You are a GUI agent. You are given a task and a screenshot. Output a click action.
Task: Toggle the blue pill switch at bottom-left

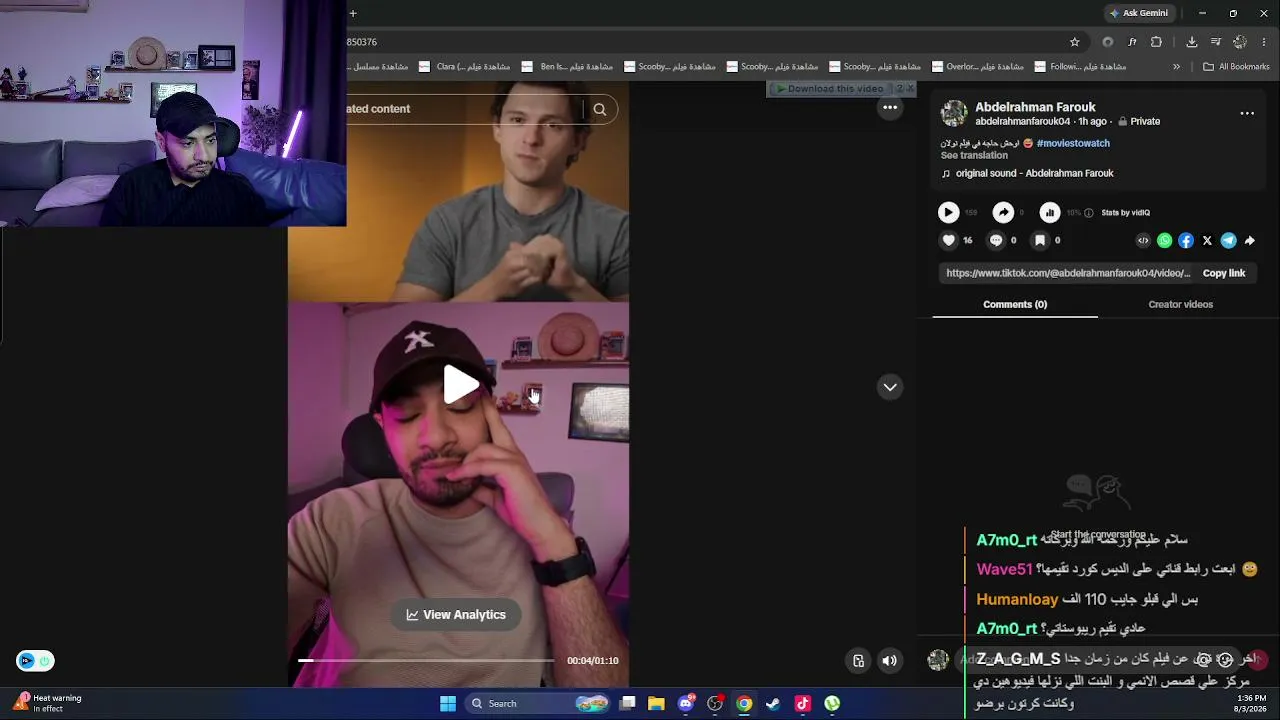[x=35, y=661]
